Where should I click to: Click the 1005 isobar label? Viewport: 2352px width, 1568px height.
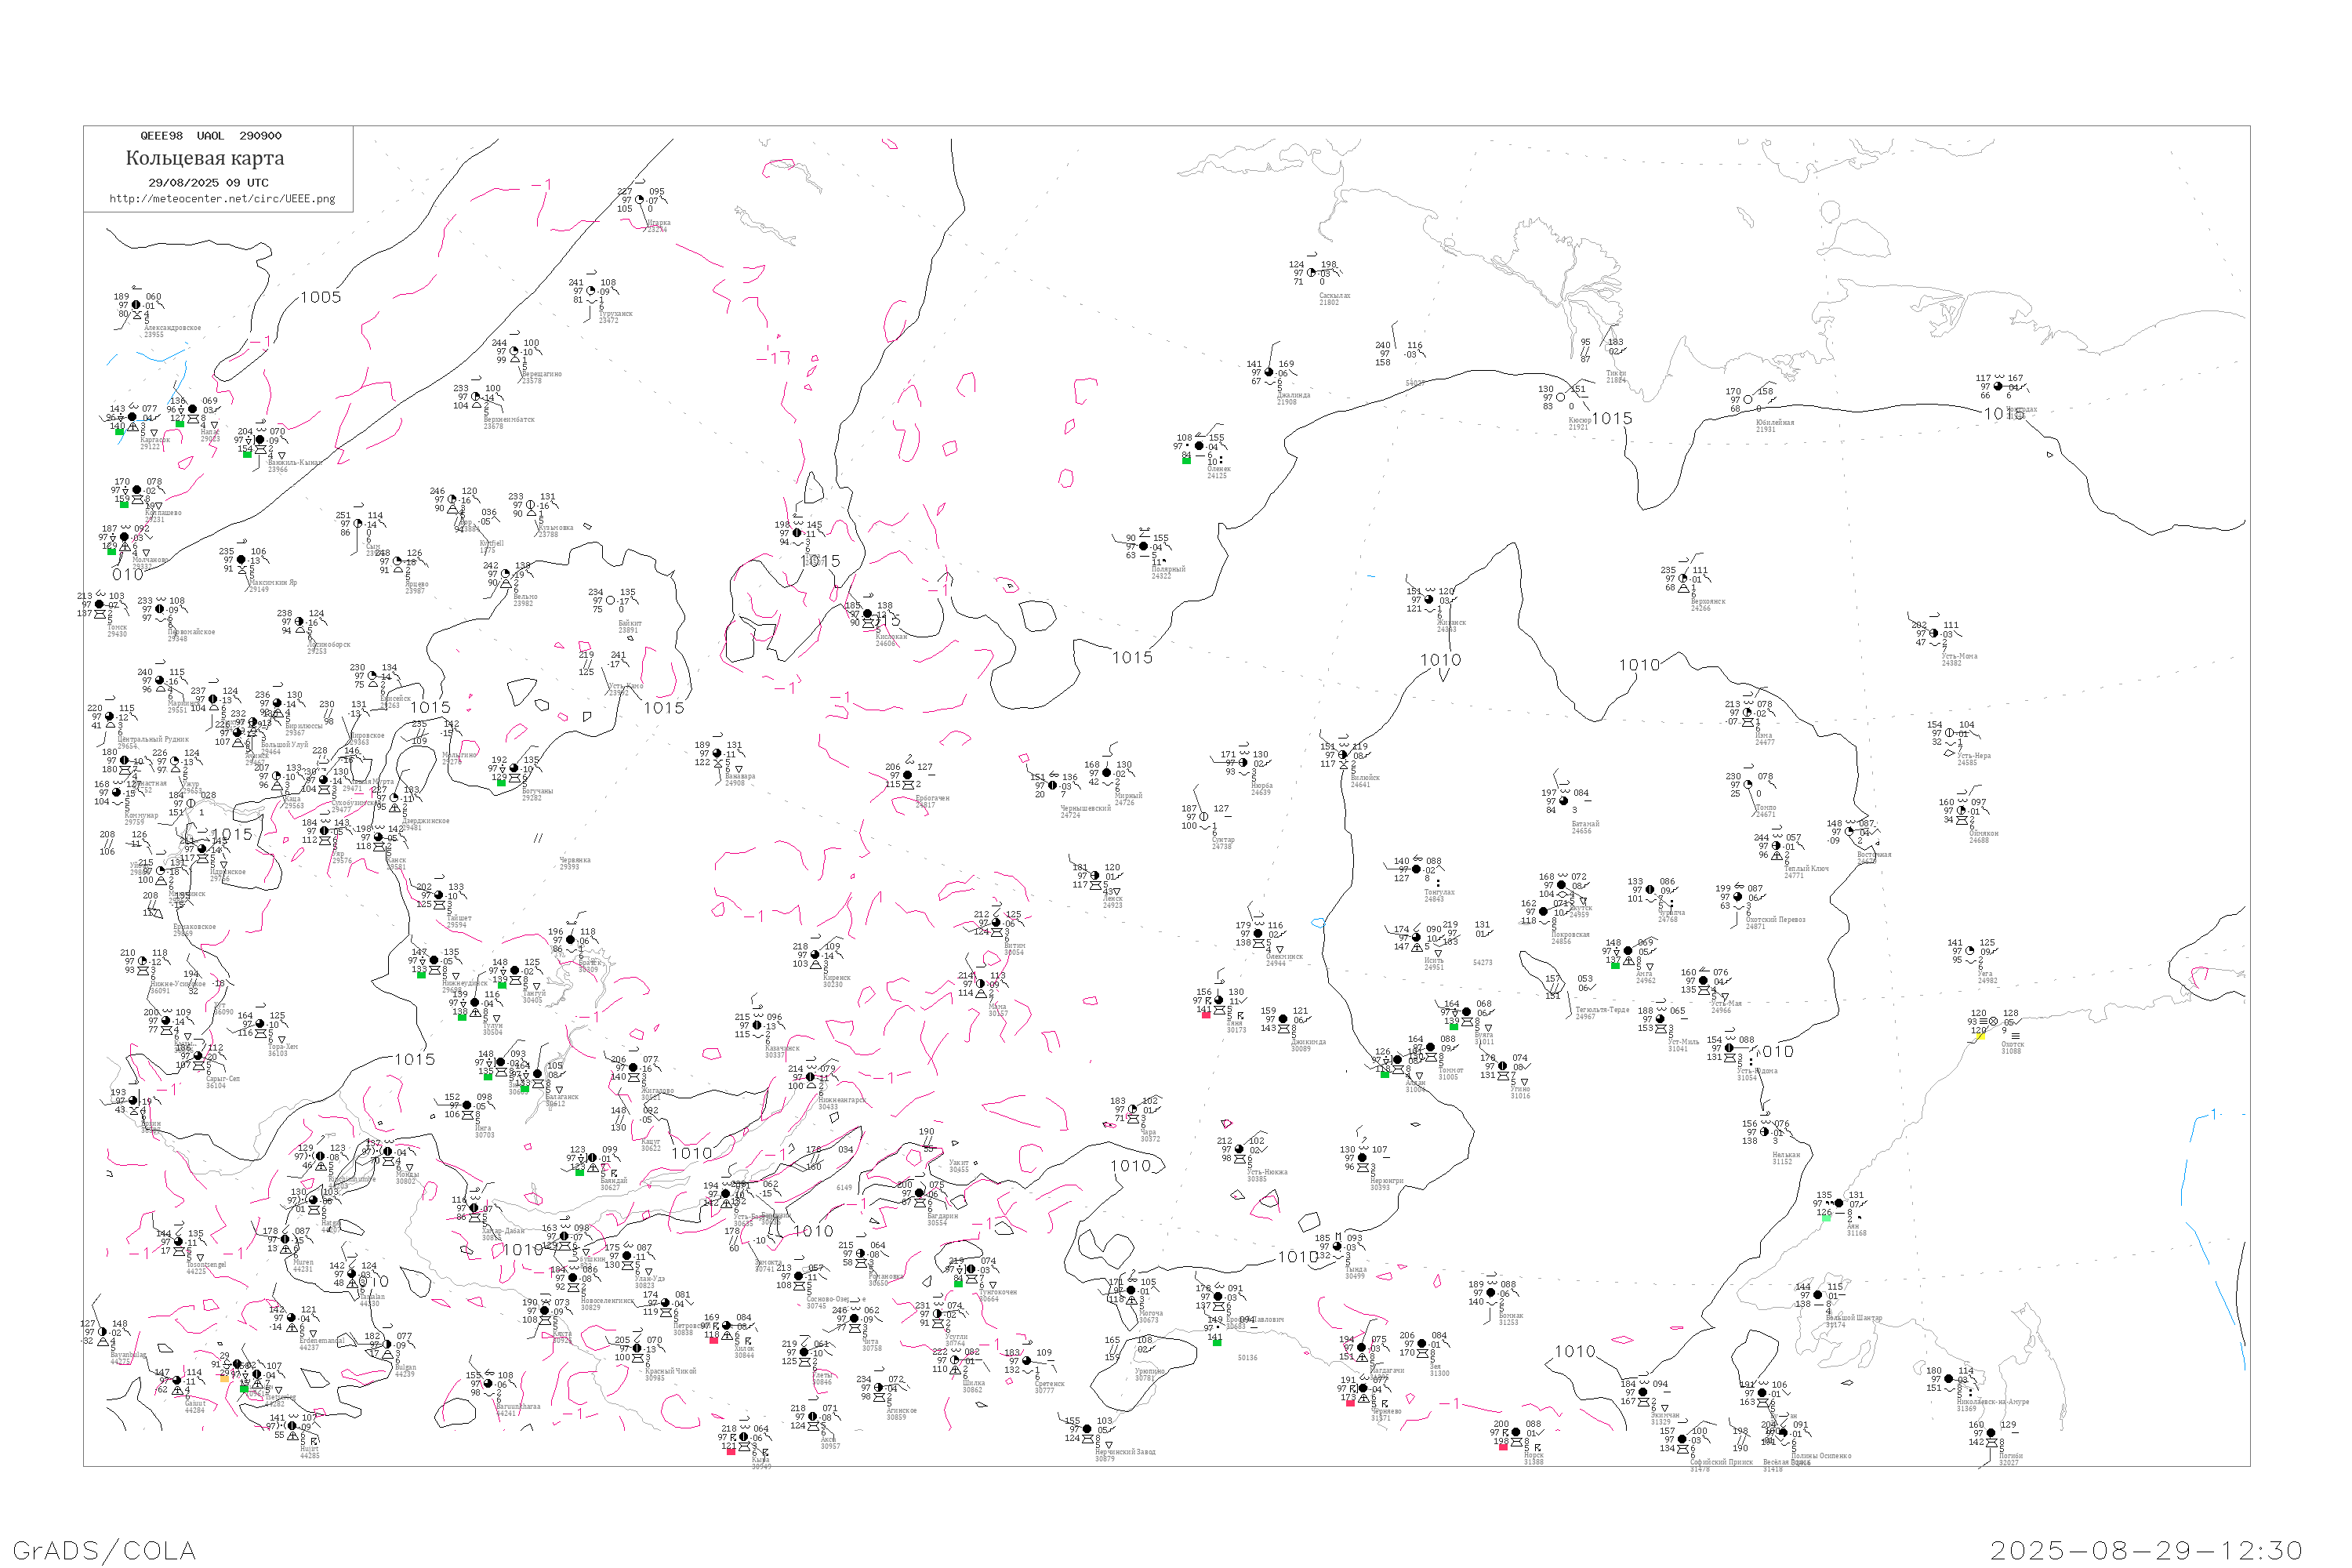pyautogui.click(x=320, y=297)
